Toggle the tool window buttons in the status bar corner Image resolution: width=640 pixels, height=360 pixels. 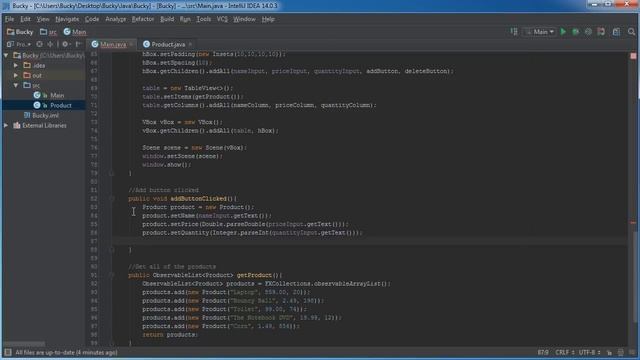[7, 352]
